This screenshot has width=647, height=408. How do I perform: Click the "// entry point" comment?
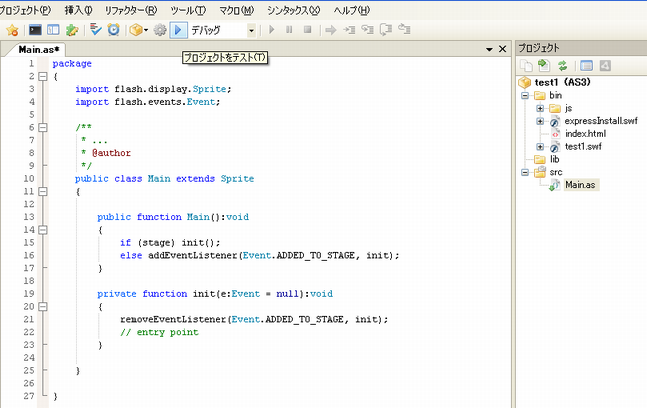click(x=159, y=332)
